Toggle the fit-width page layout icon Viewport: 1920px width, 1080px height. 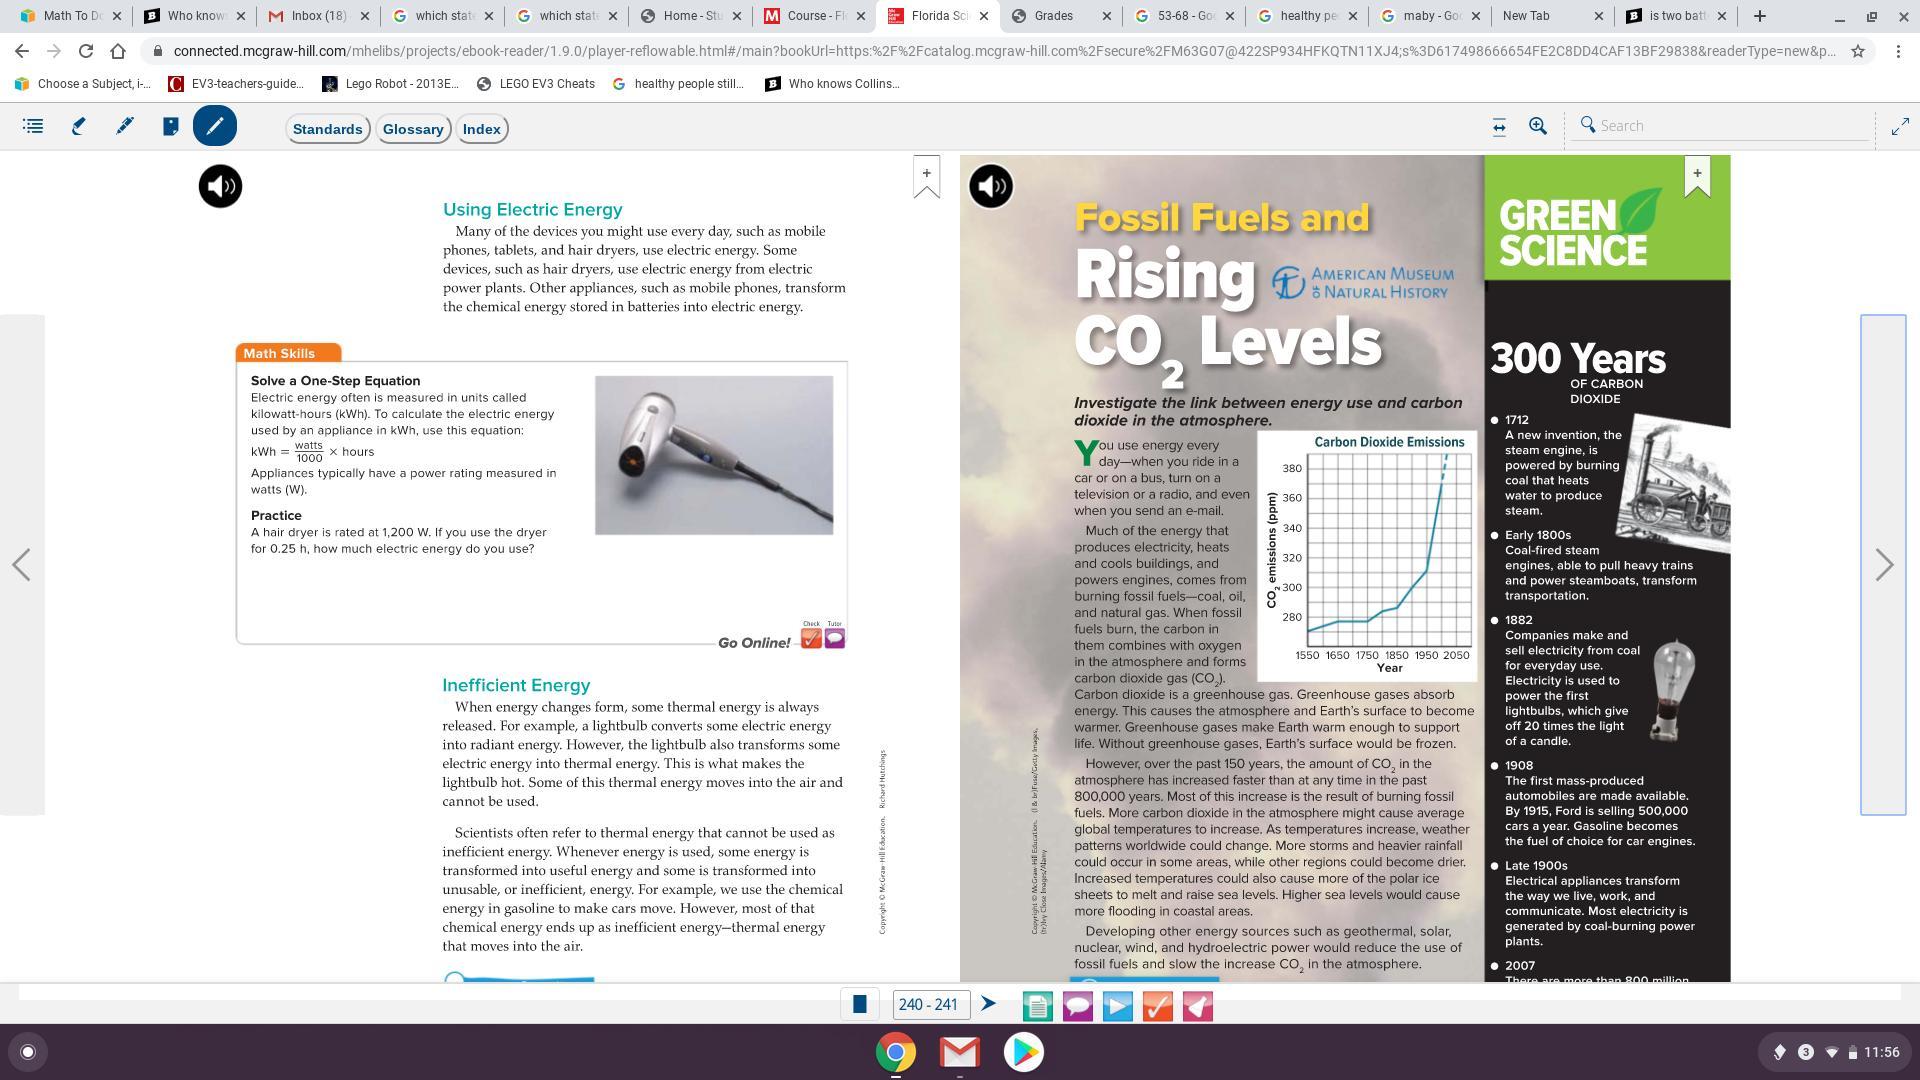1498,126
